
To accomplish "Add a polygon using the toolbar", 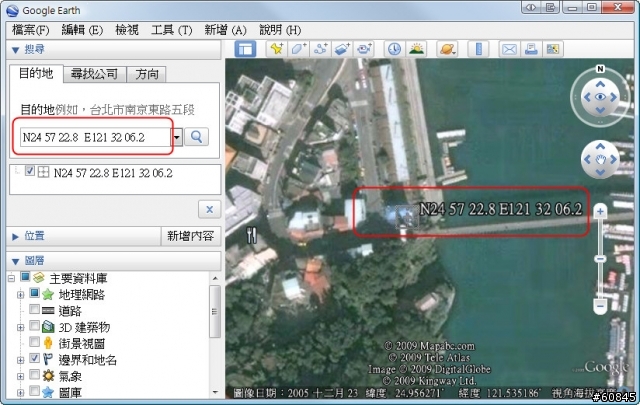I will [299, 49].
